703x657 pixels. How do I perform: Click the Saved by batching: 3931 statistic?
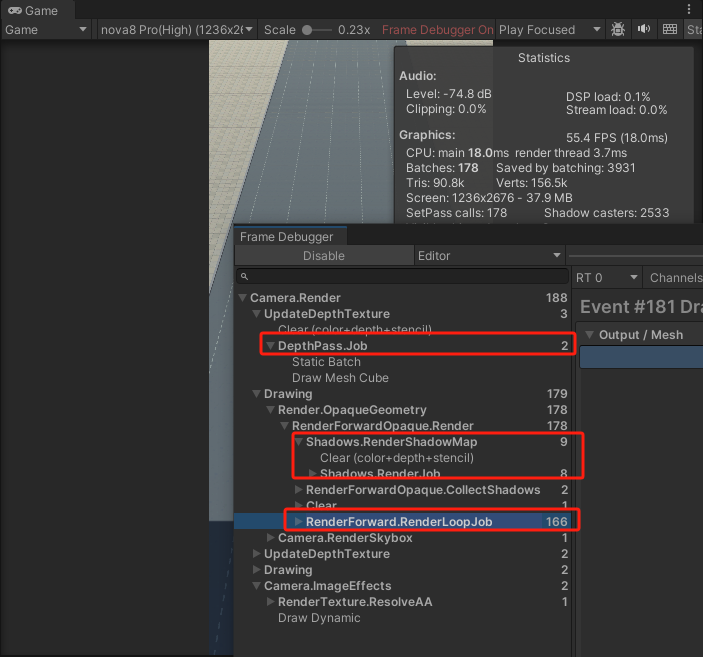(565, 168)
